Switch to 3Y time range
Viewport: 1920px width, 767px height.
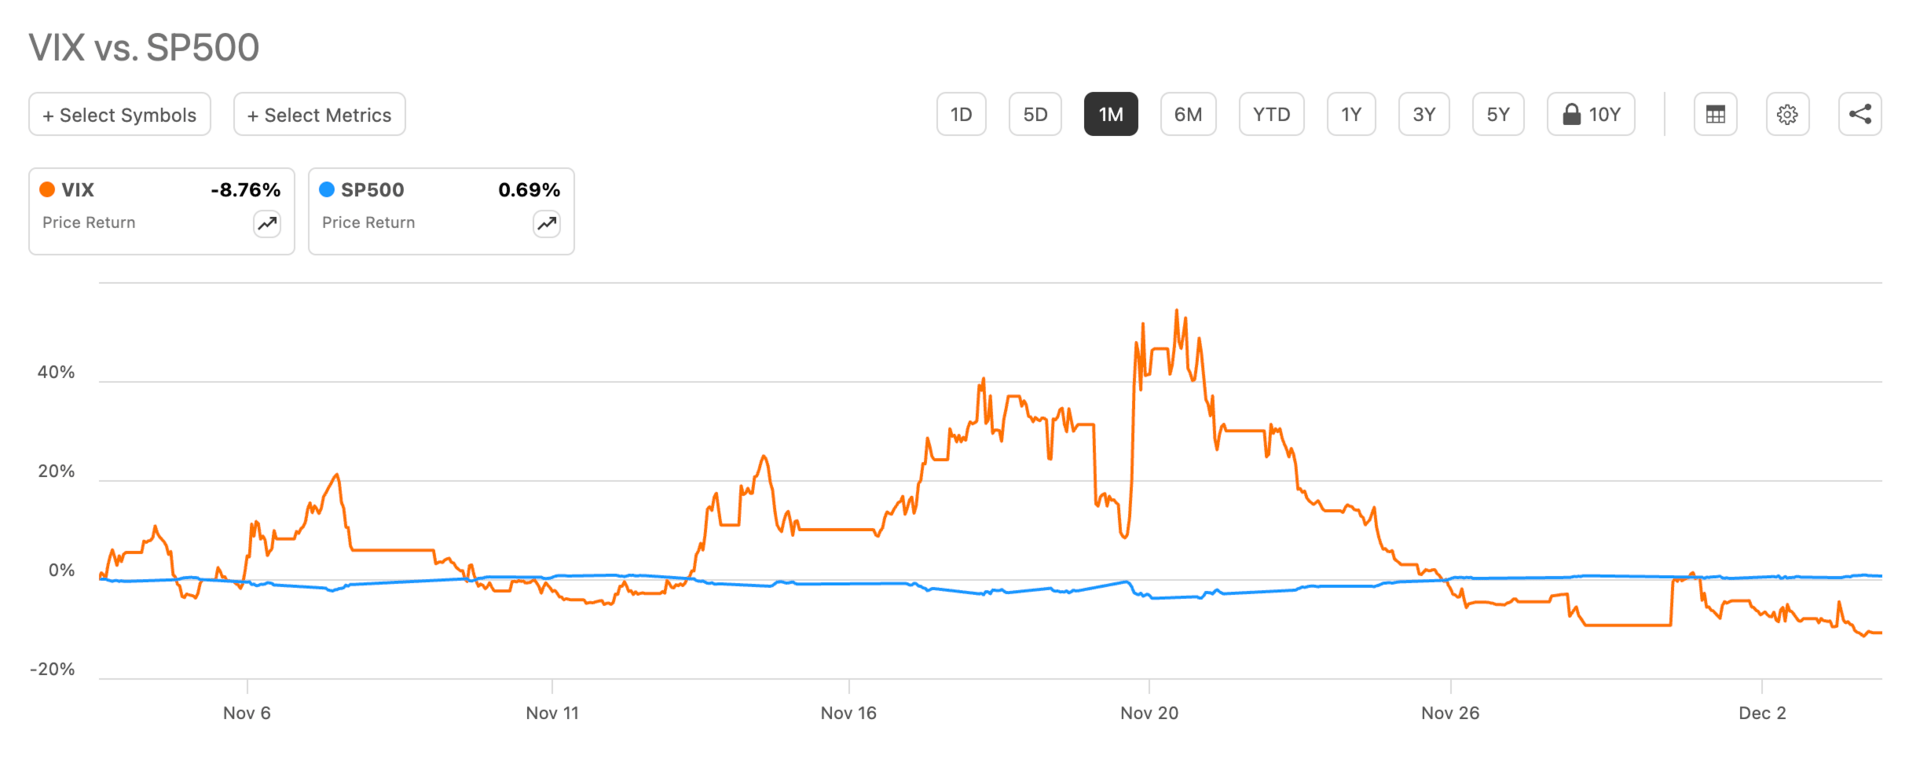[x=1424, y=114]
